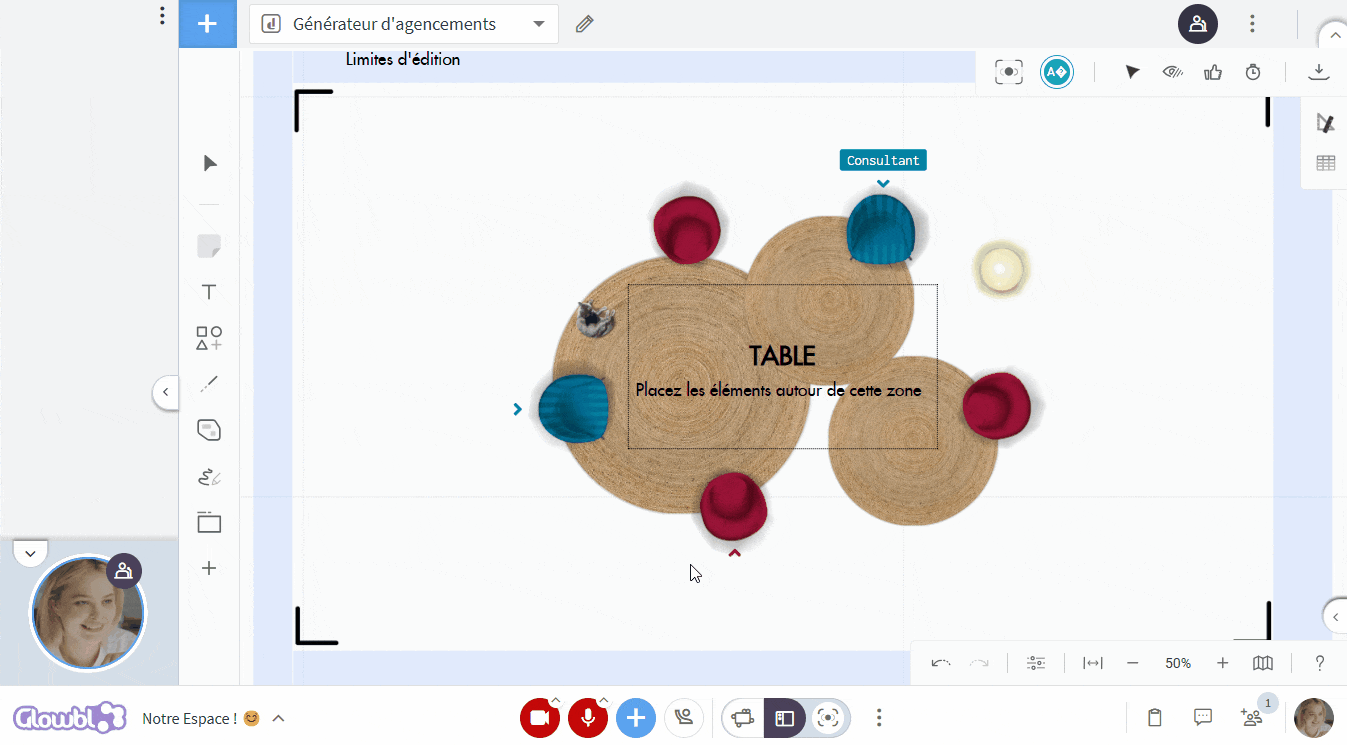Zoom in with the plus button
Screen dimensions: 1347x745
pyautogui.click(x=1222, y=663)
